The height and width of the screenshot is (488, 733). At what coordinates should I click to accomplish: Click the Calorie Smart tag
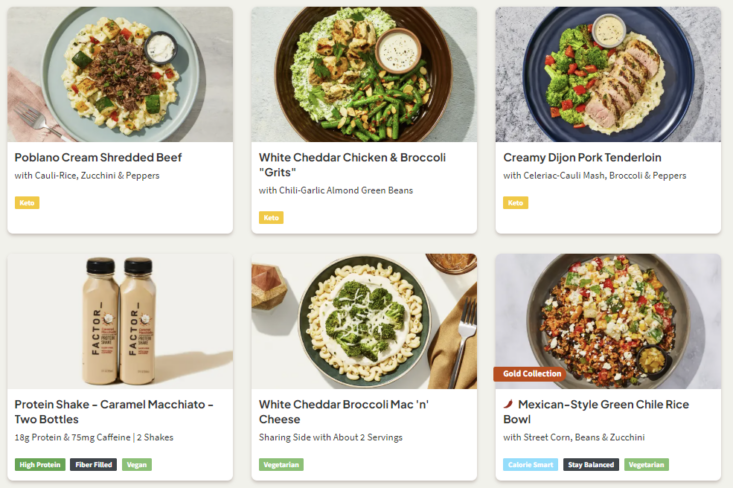529,465
